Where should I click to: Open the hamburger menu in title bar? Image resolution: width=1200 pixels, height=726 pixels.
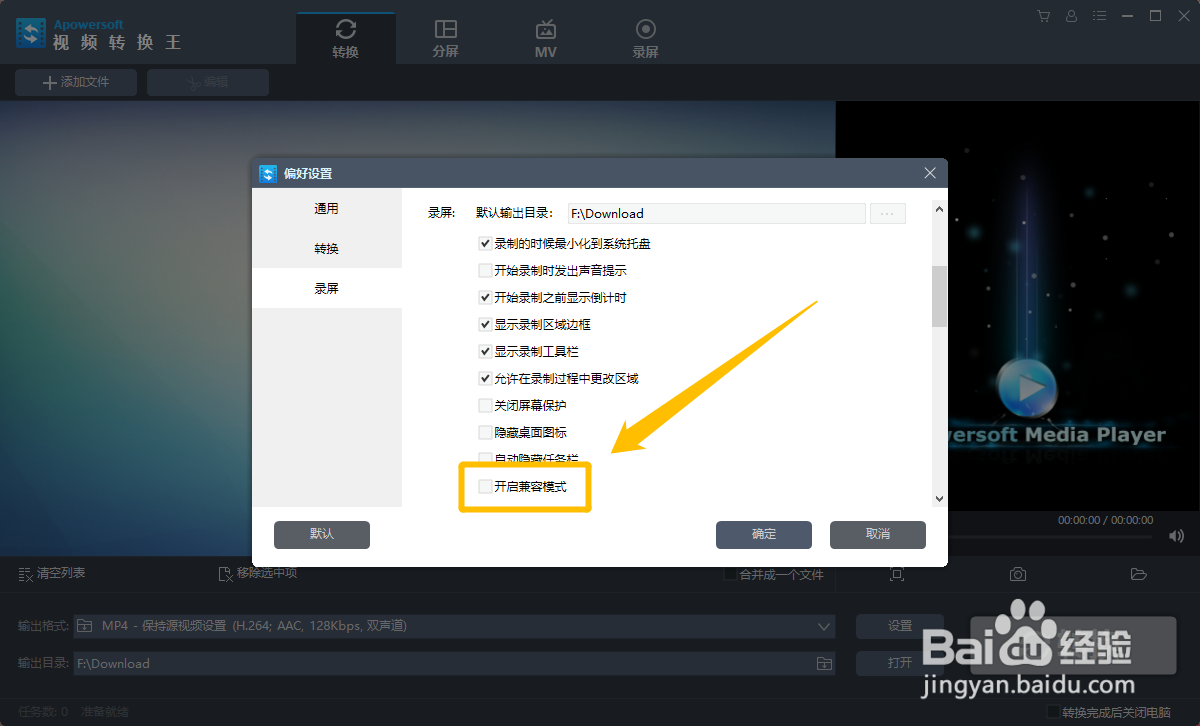[x=1100, y=16]
